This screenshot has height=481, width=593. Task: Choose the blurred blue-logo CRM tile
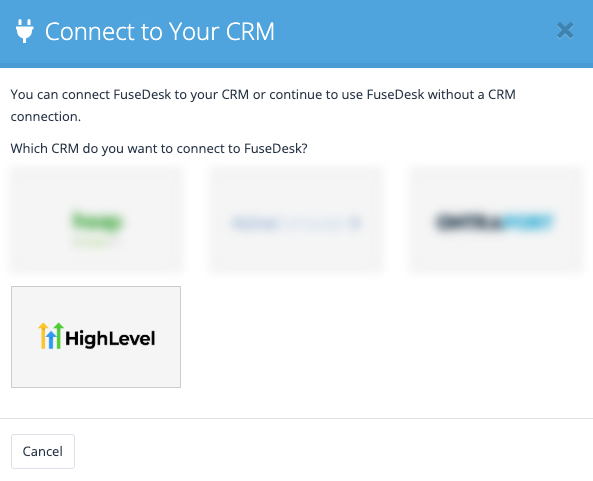point(296,220)
